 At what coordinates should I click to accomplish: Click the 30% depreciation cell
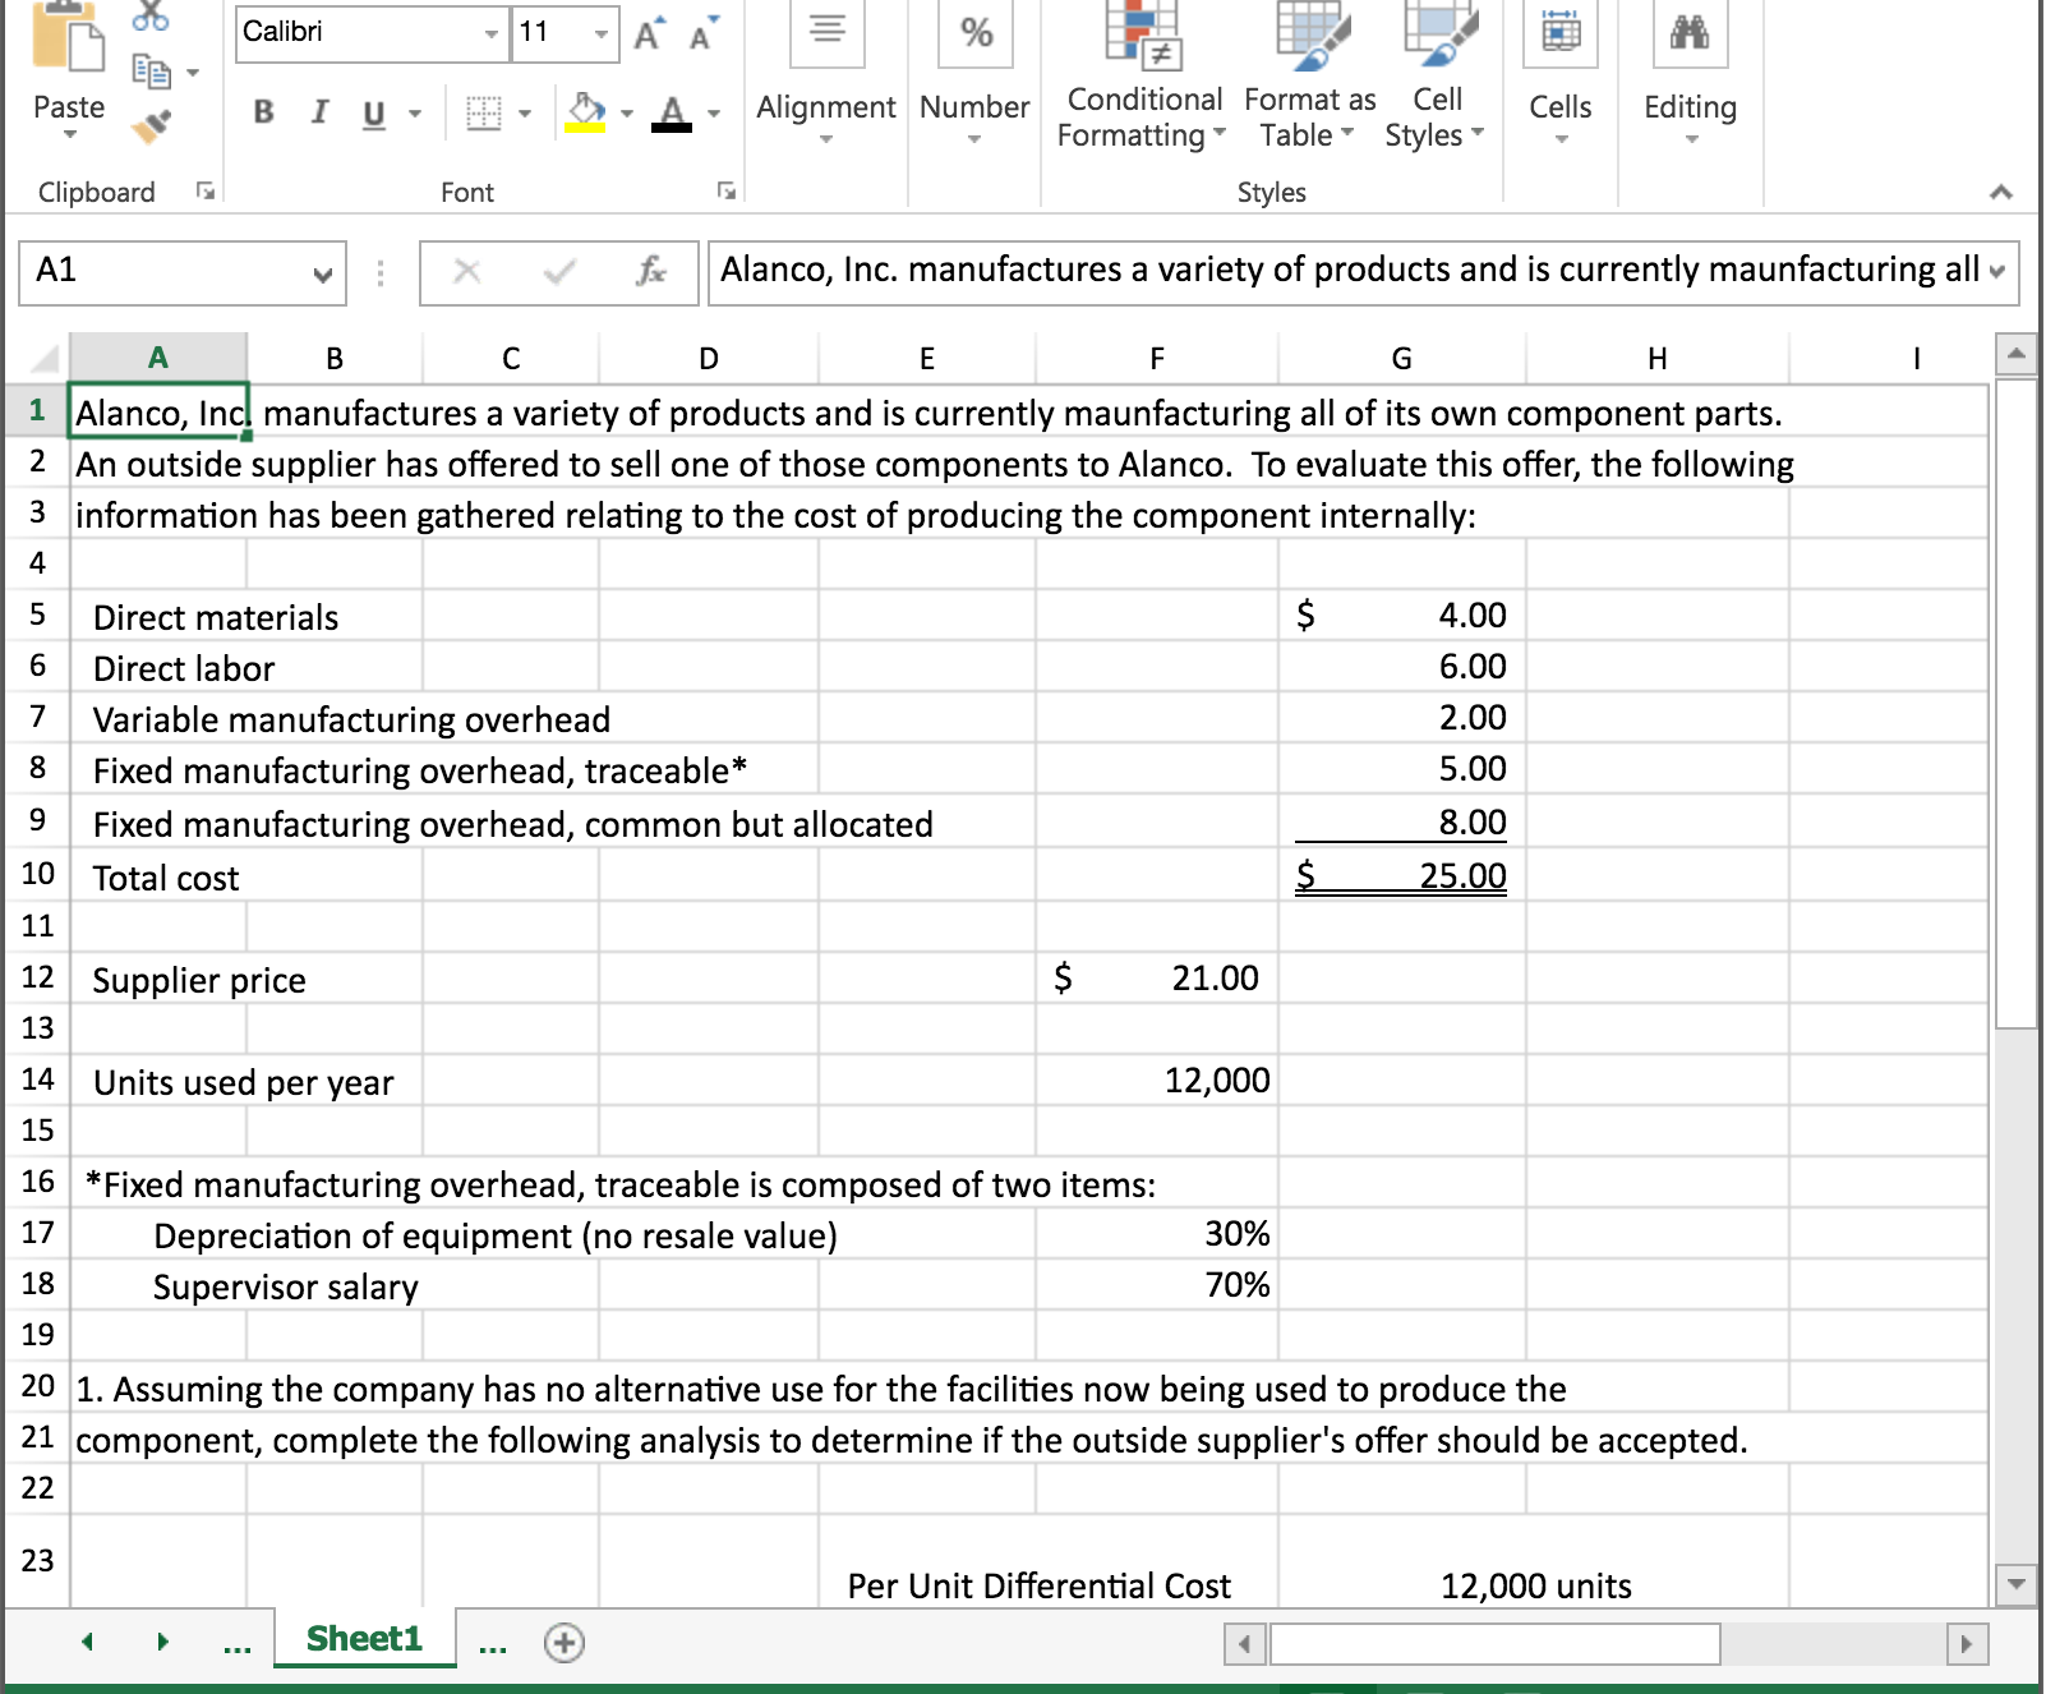coord(1157,1233)
